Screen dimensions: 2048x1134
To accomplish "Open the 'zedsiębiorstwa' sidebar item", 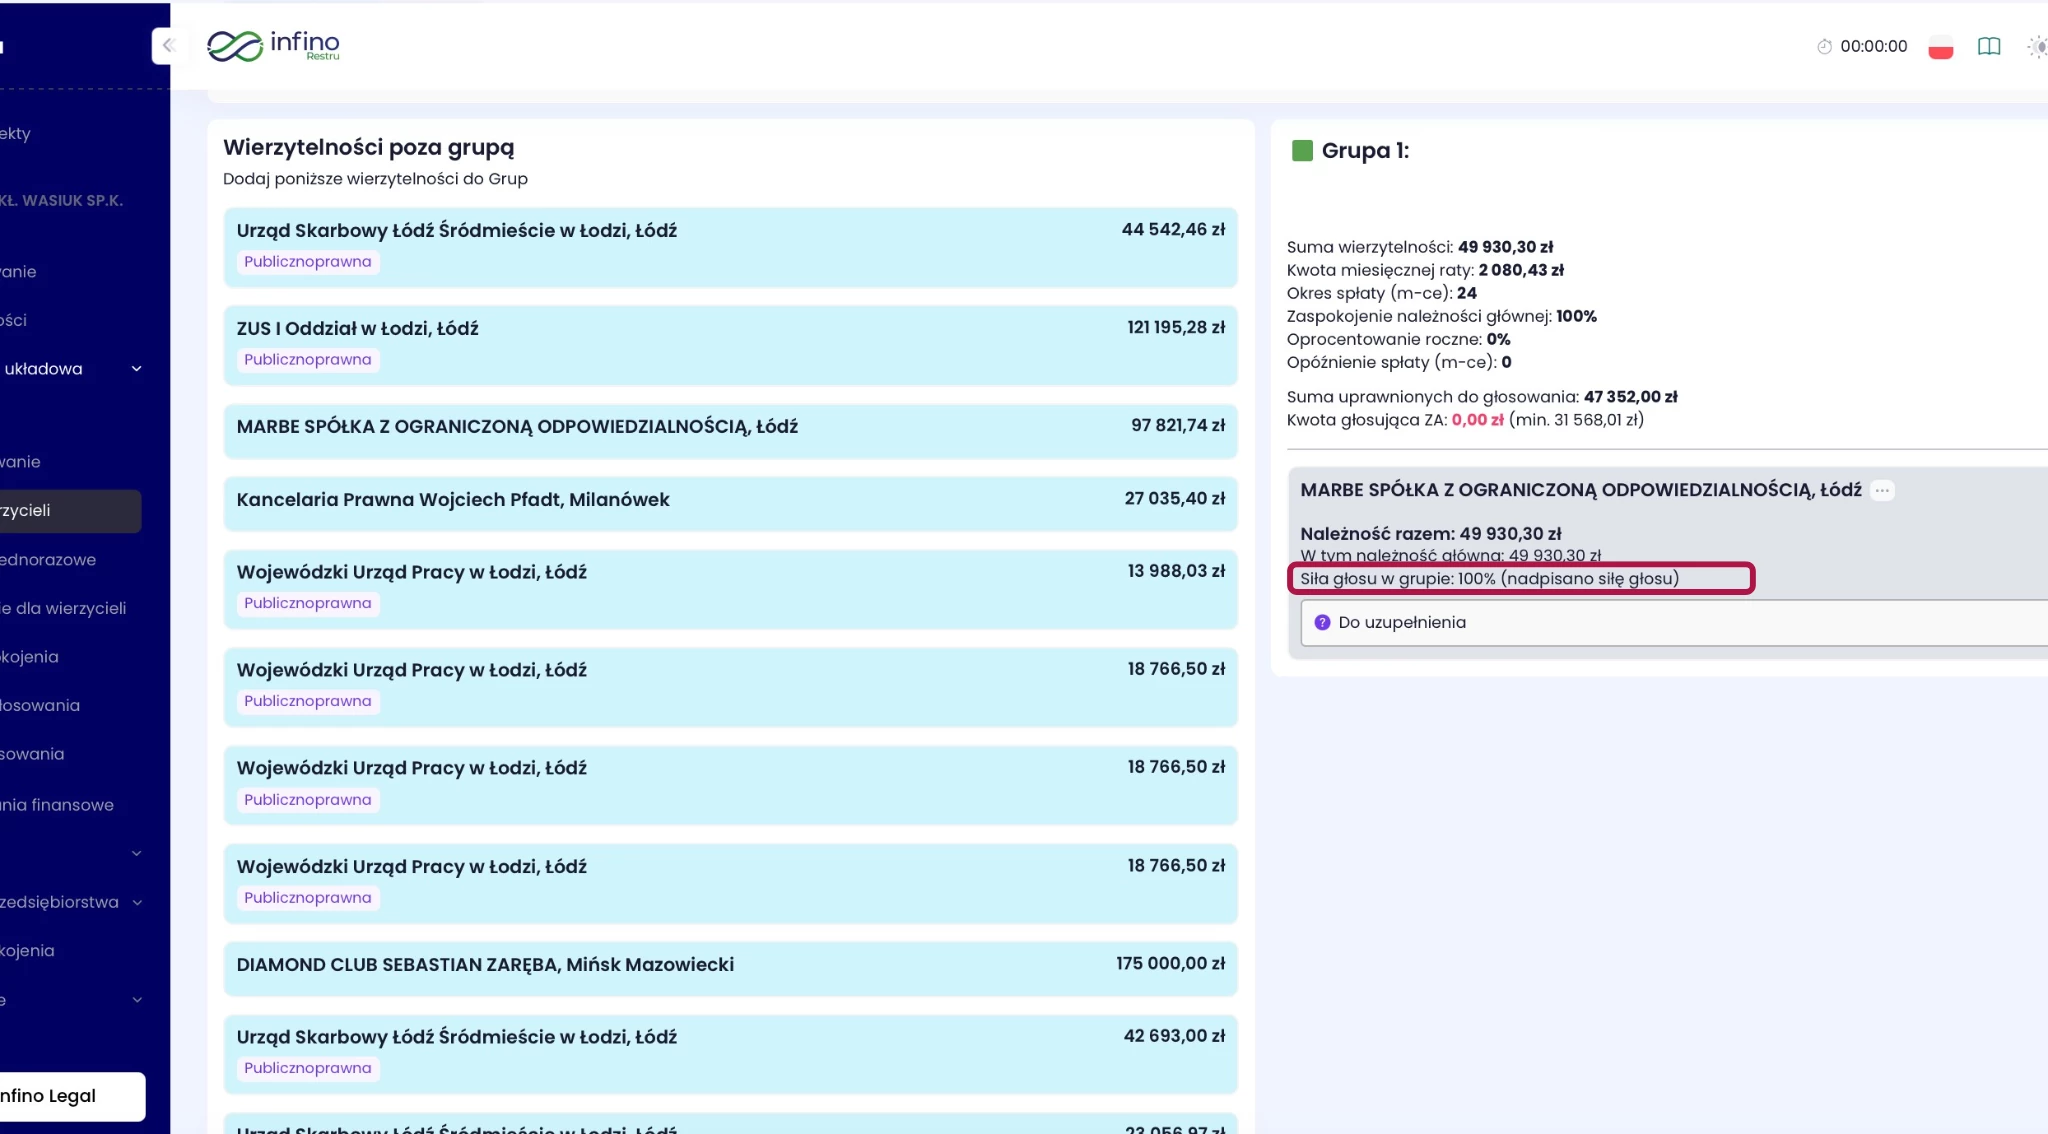I will click(60, 902).
